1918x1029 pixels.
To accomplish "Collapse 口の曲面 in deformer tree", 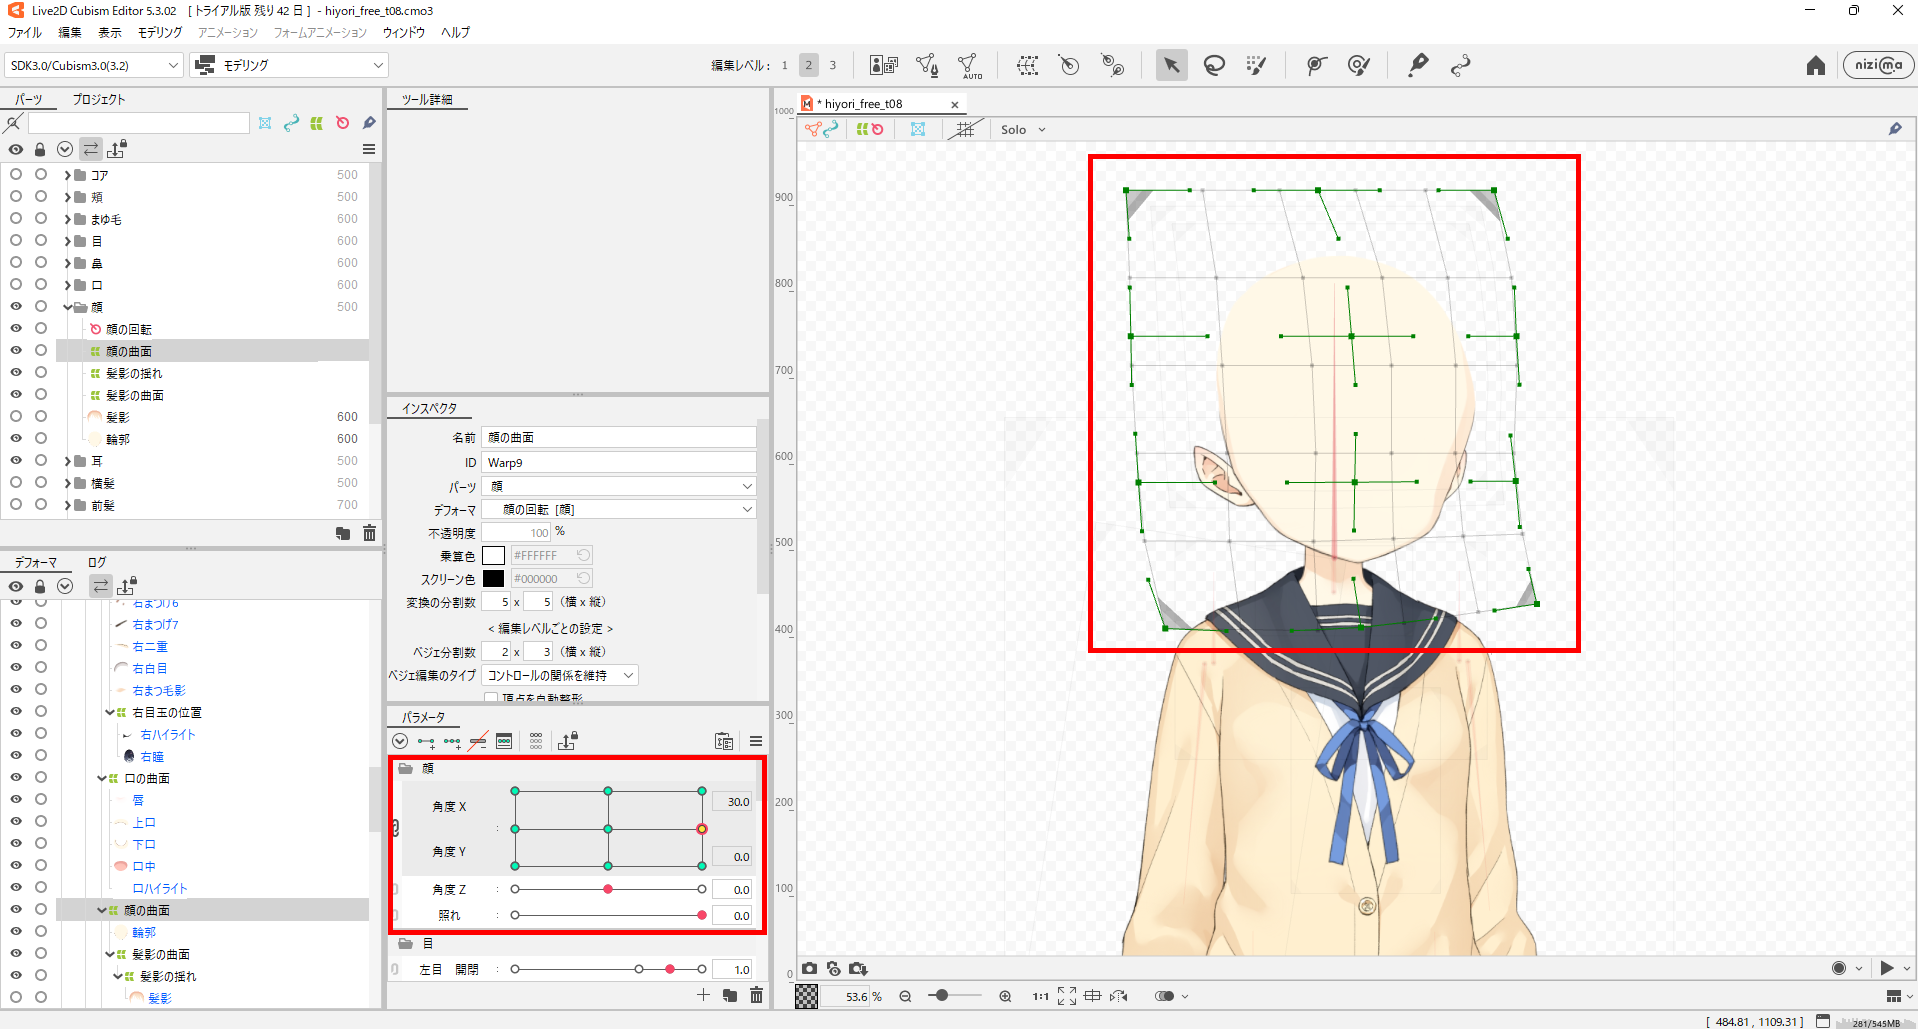I will [102, 778].
